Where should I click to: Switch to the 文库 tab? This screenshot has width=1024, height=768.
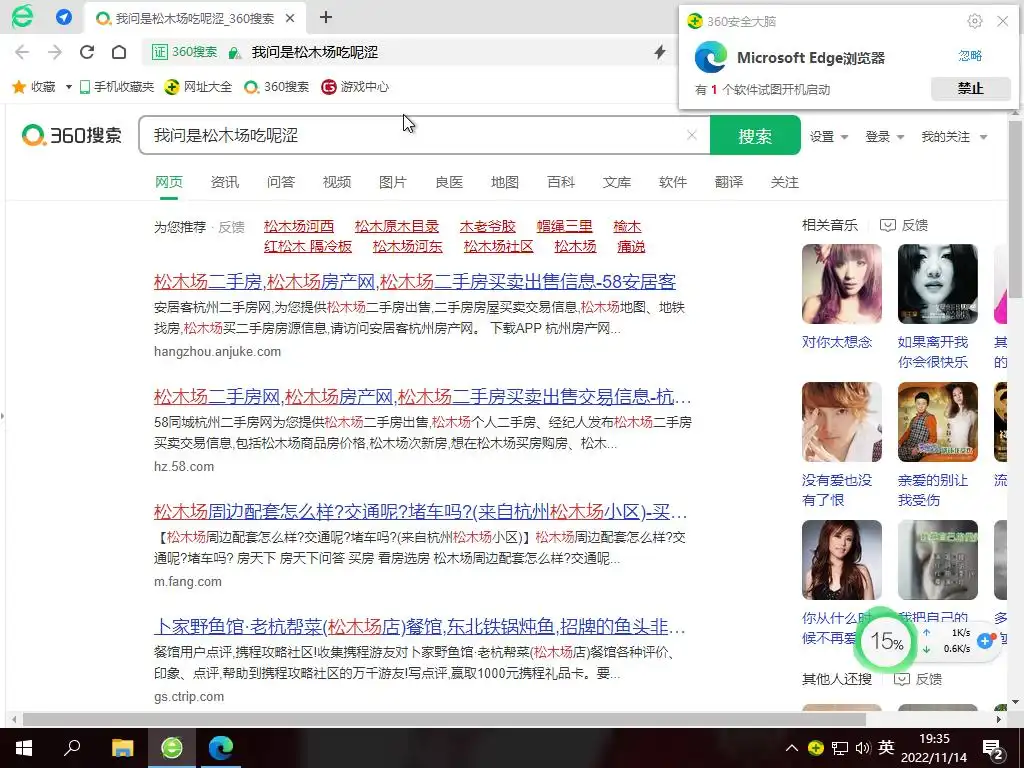(616, 182)
